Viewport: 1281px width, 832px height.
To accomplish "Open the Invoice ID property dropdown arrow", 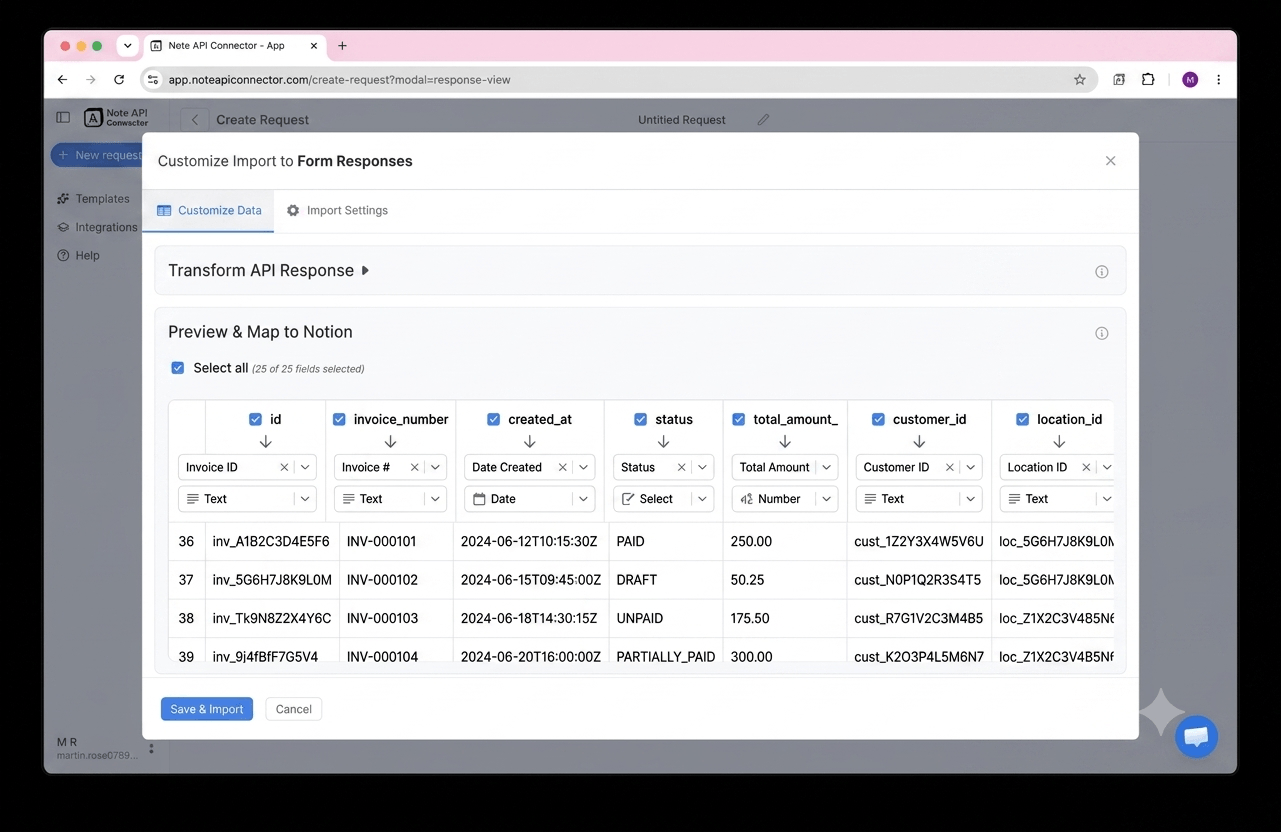I will point(305,467).
